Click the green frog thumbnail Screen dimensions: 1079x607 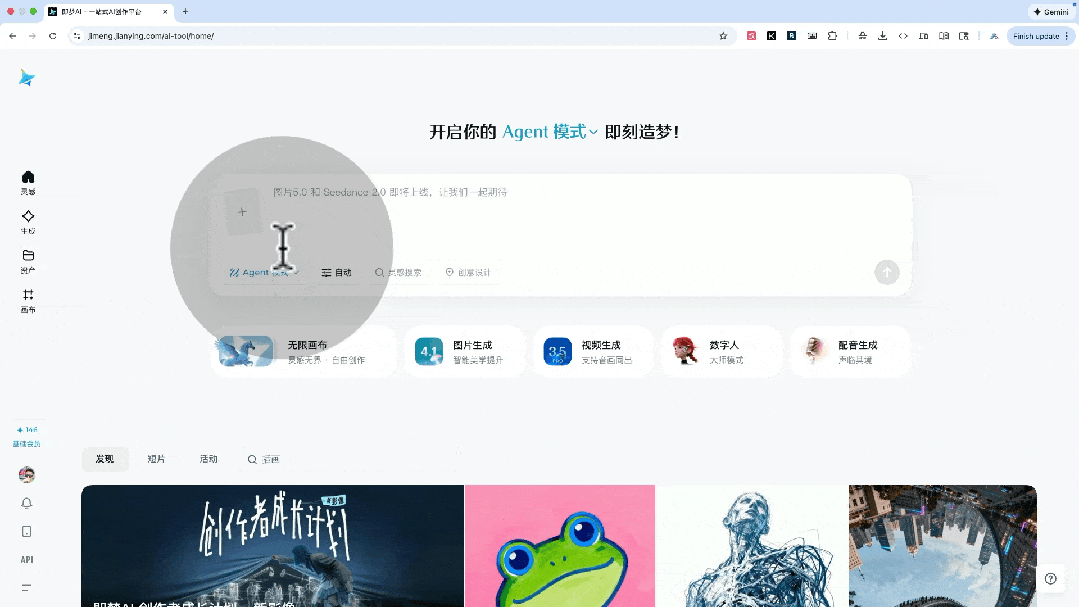coord(559,548)
